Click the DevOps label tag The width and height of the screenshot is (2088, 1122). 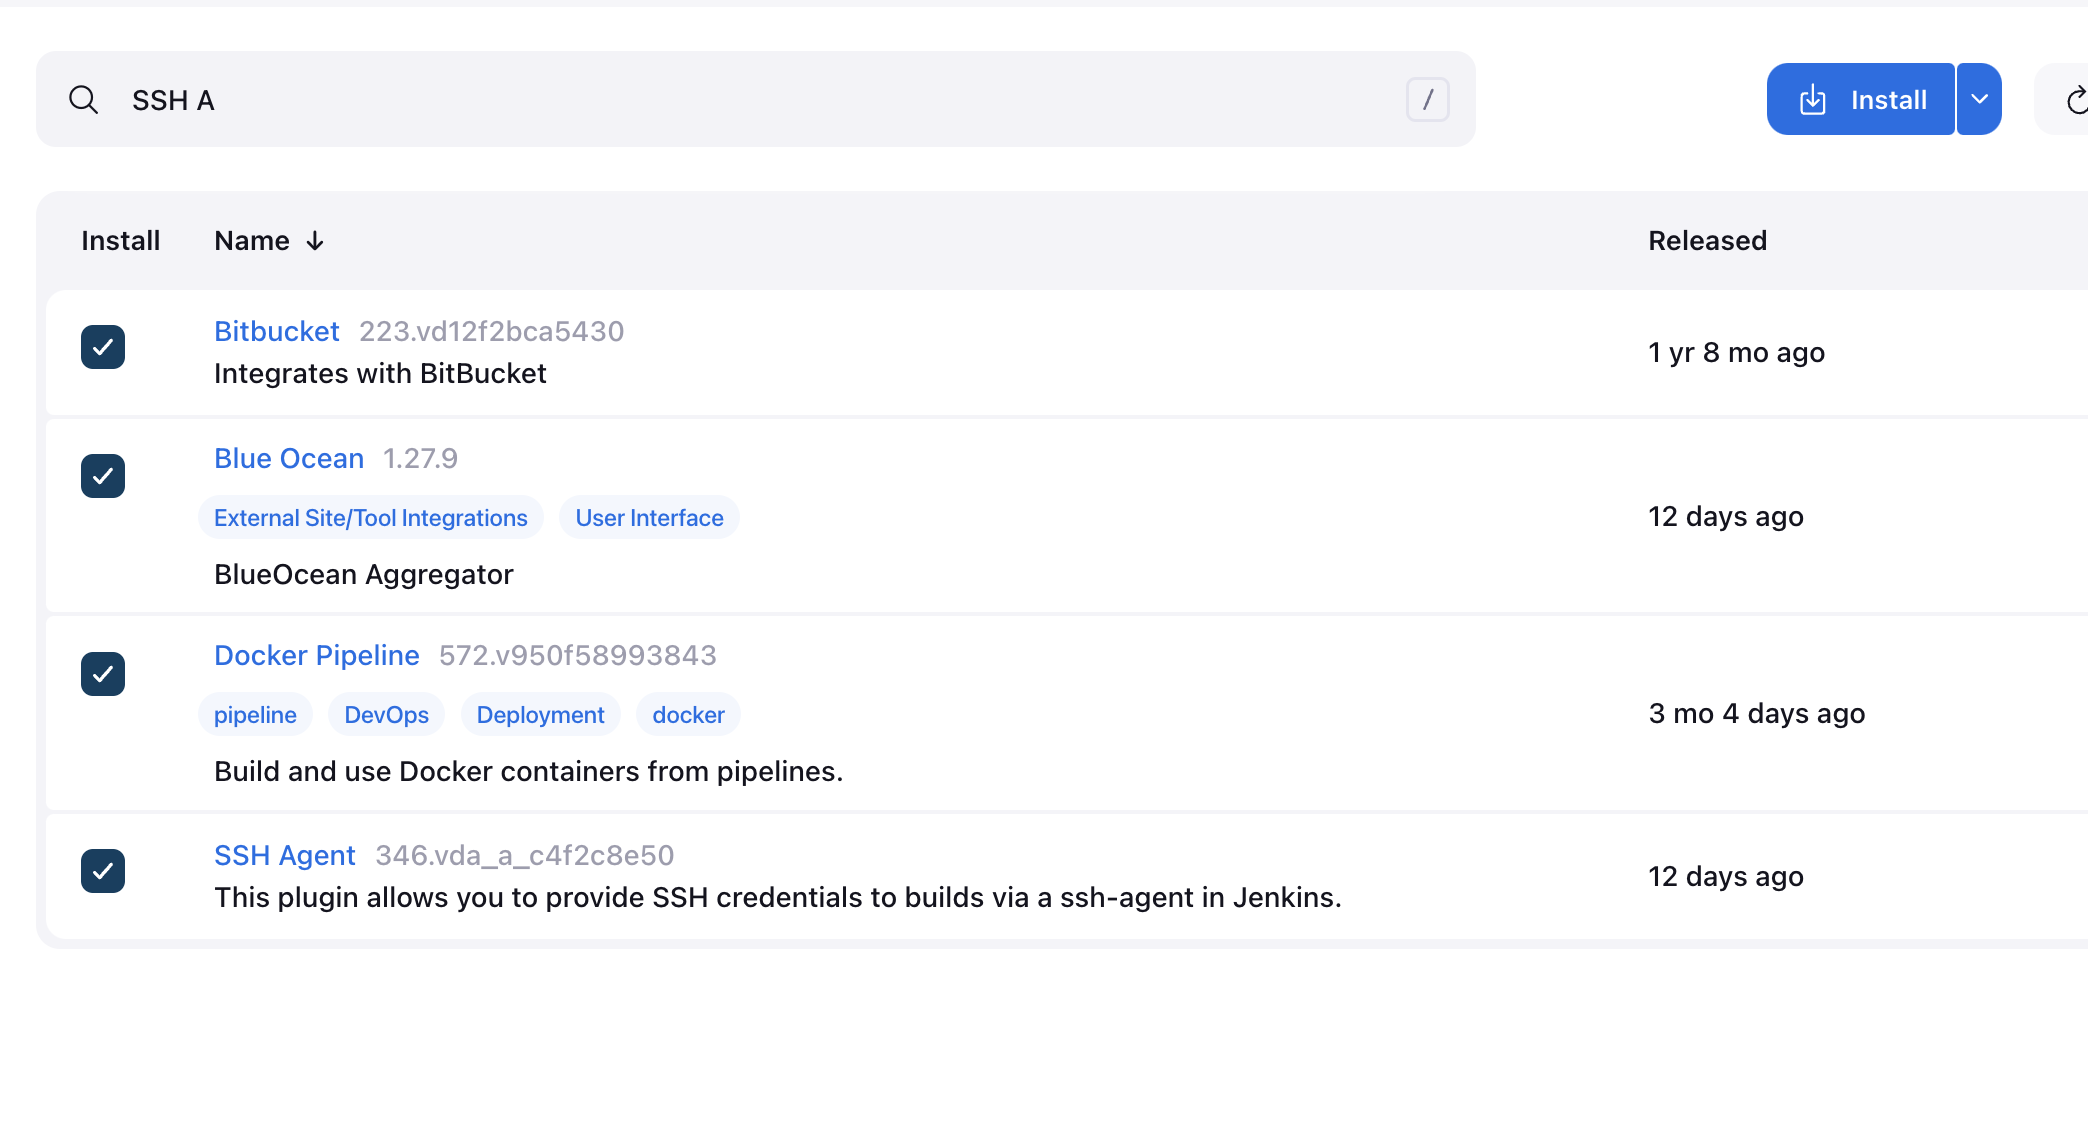click(x=386, y=715)
